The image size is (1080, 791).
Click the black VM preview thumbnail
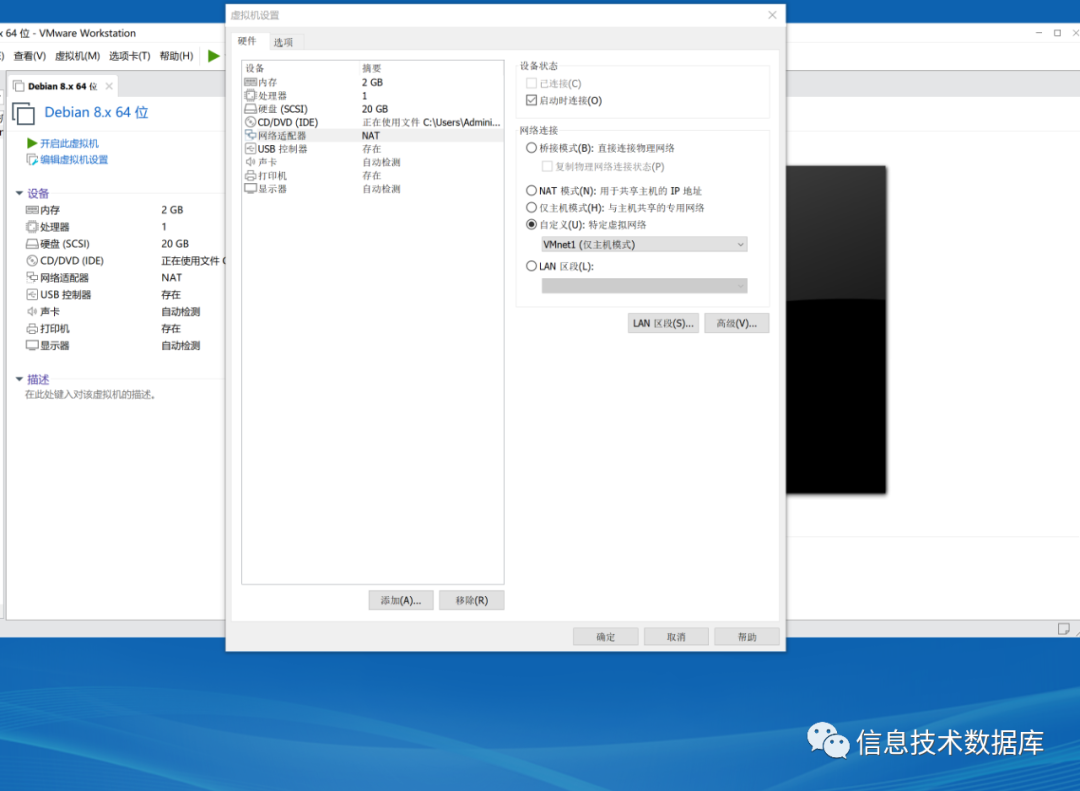[x=836, y=329]
